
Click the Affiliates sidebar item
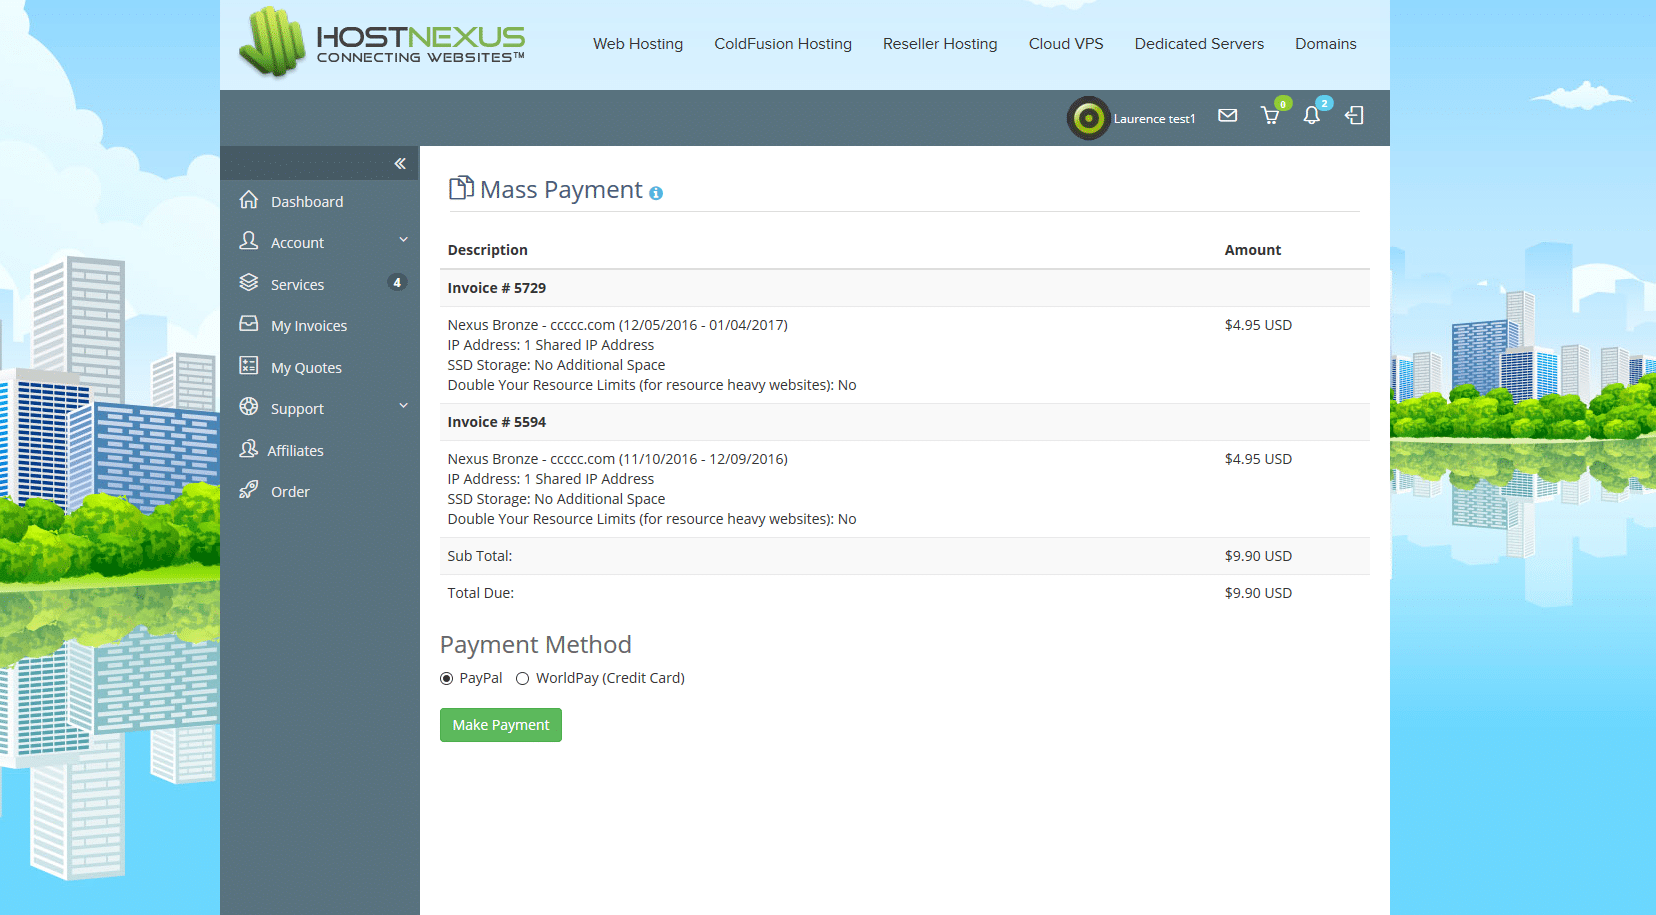point(295,451)
